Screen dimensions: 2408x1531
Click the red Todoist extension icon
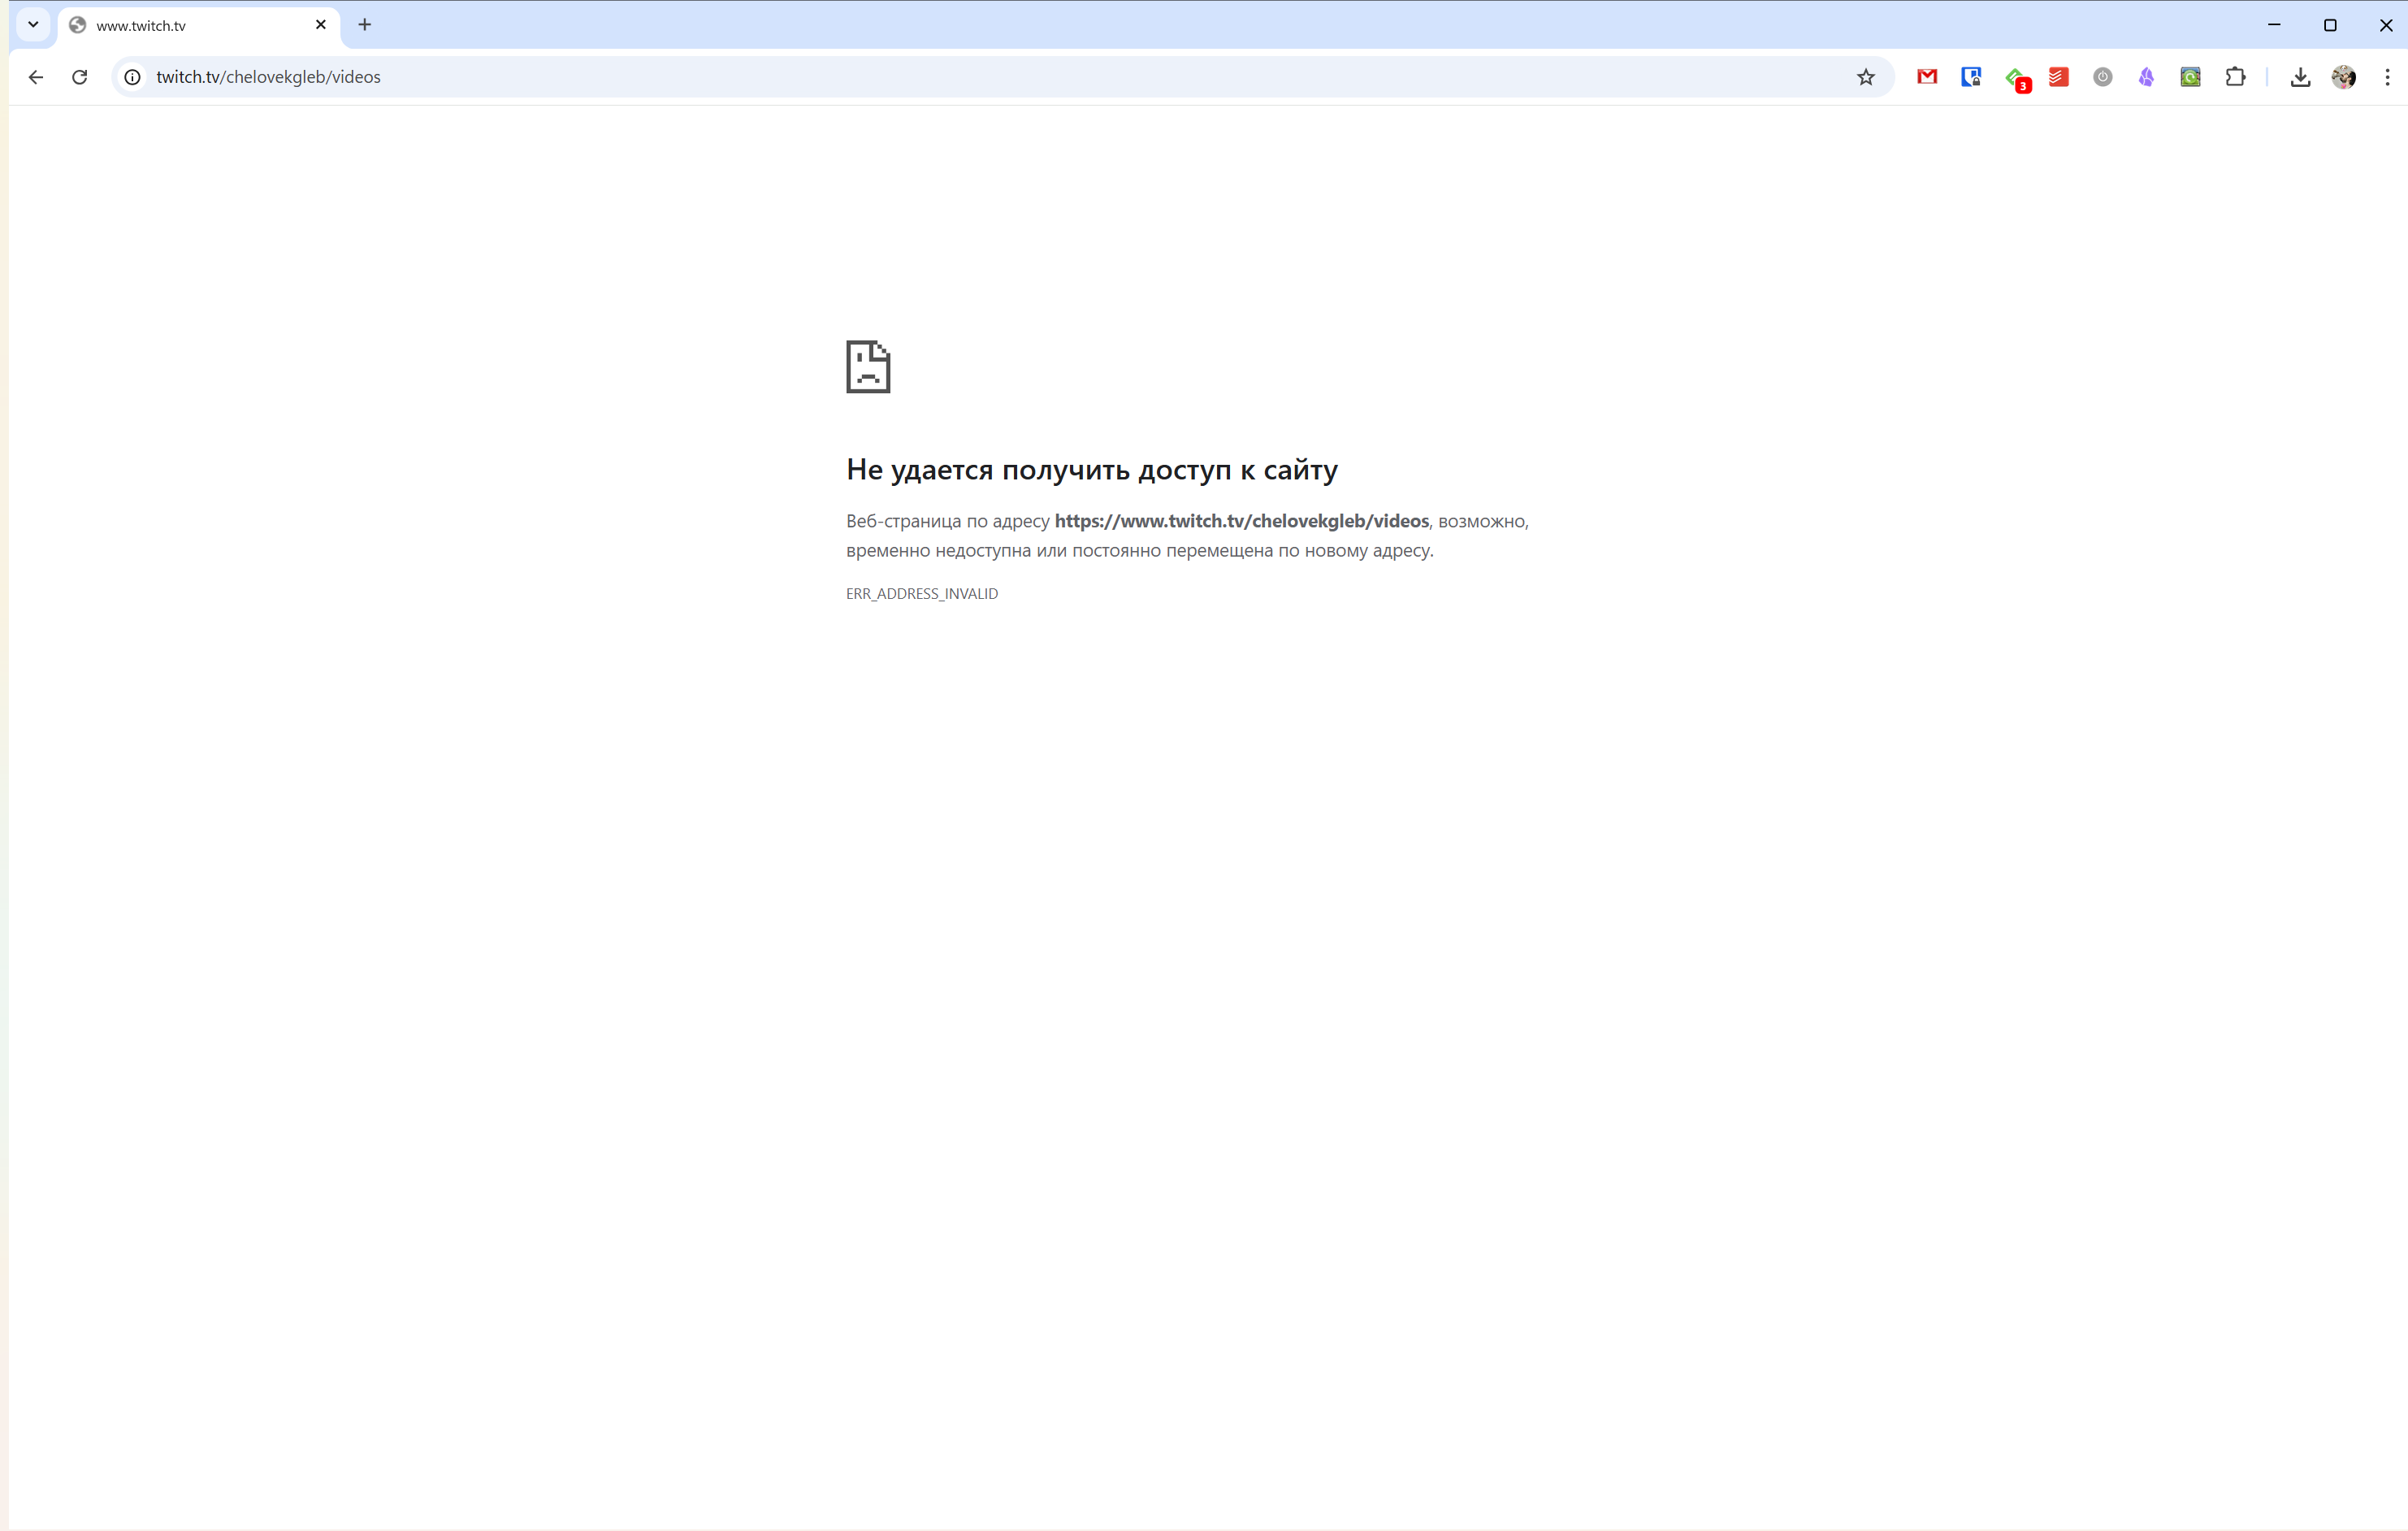(x=2058, y=77)
